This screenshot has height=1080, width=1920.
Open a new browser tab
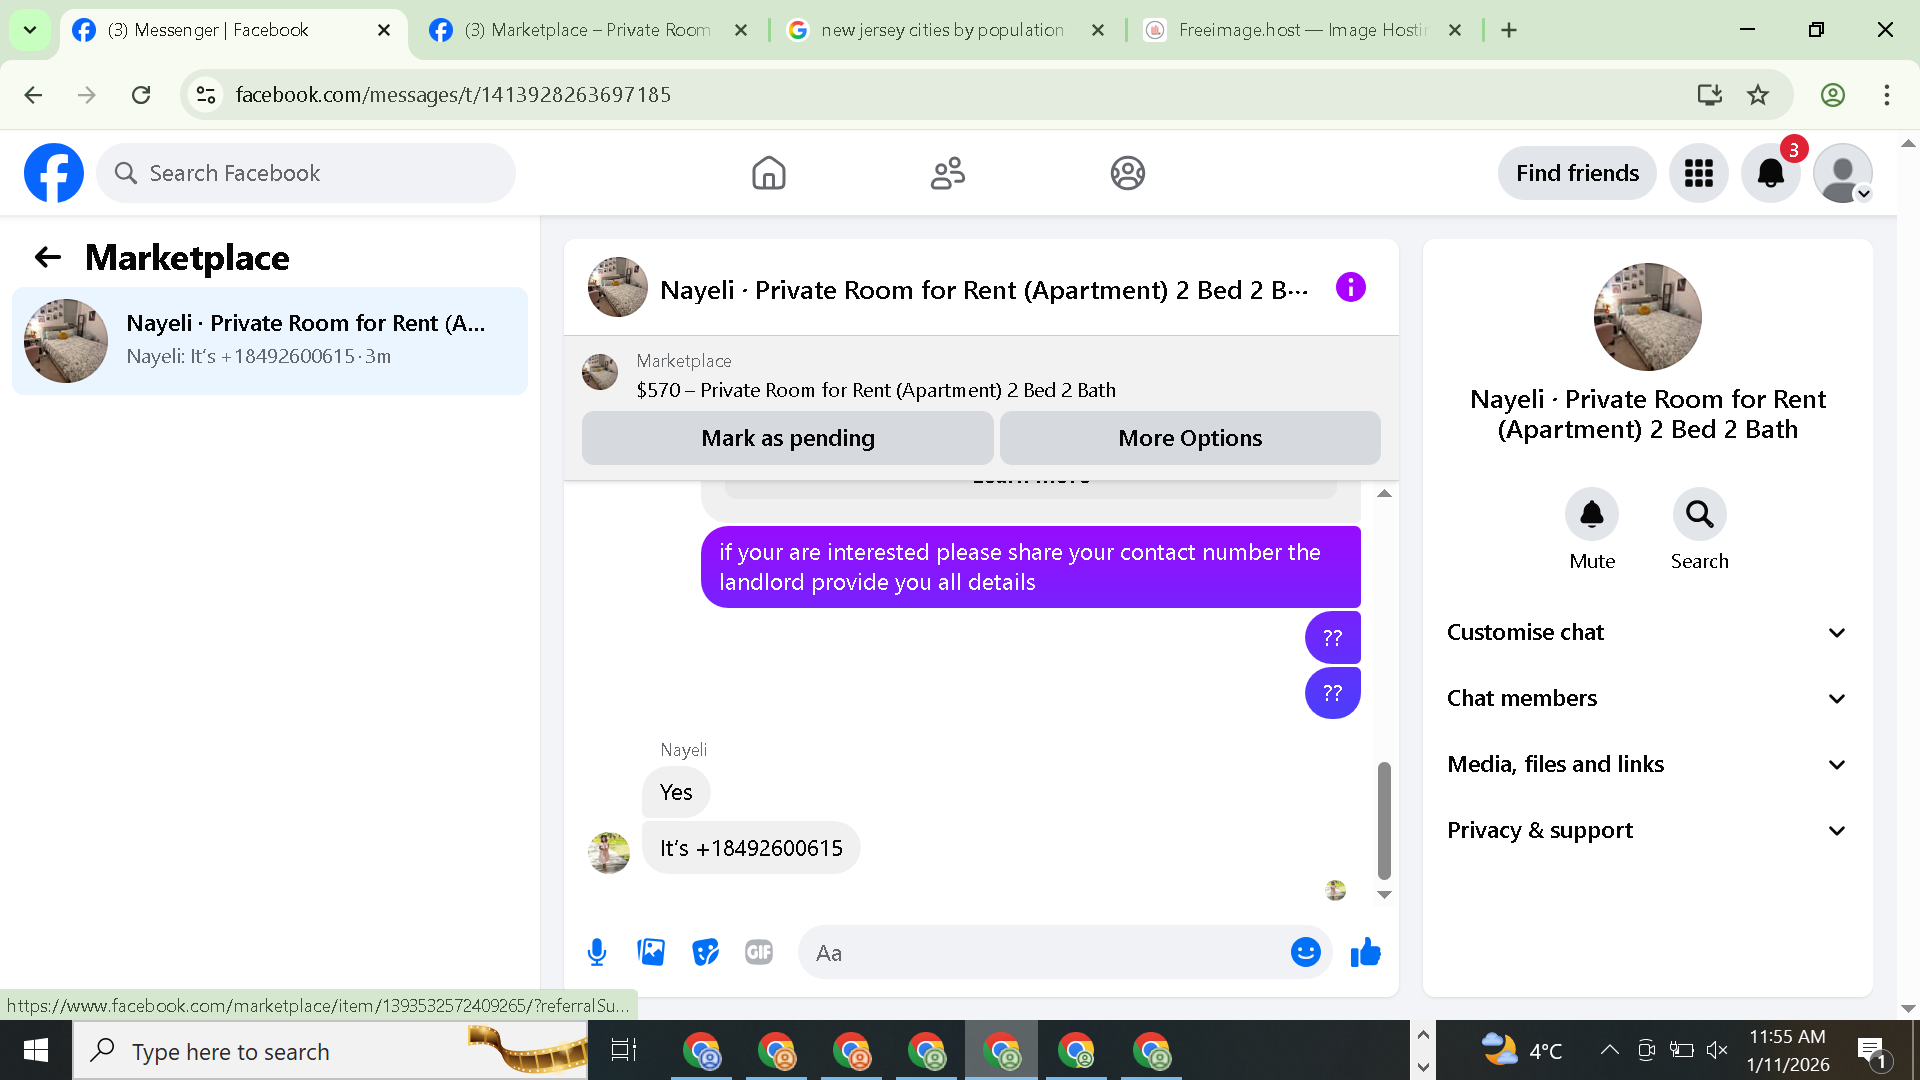[x=1509, y=30]
